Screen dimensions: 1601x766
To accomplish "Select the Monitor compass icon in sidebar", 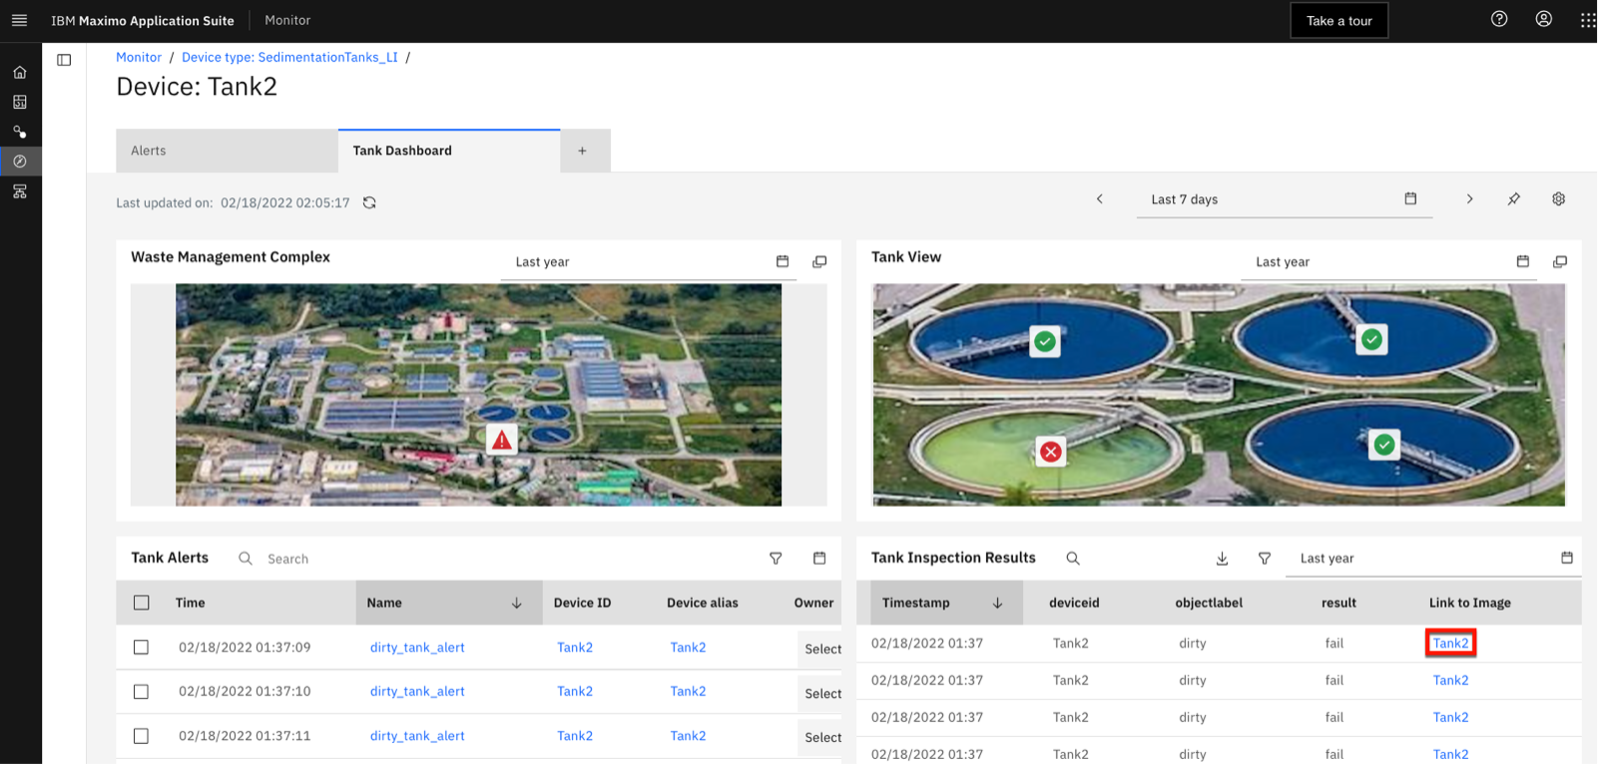I will point(20,161).
